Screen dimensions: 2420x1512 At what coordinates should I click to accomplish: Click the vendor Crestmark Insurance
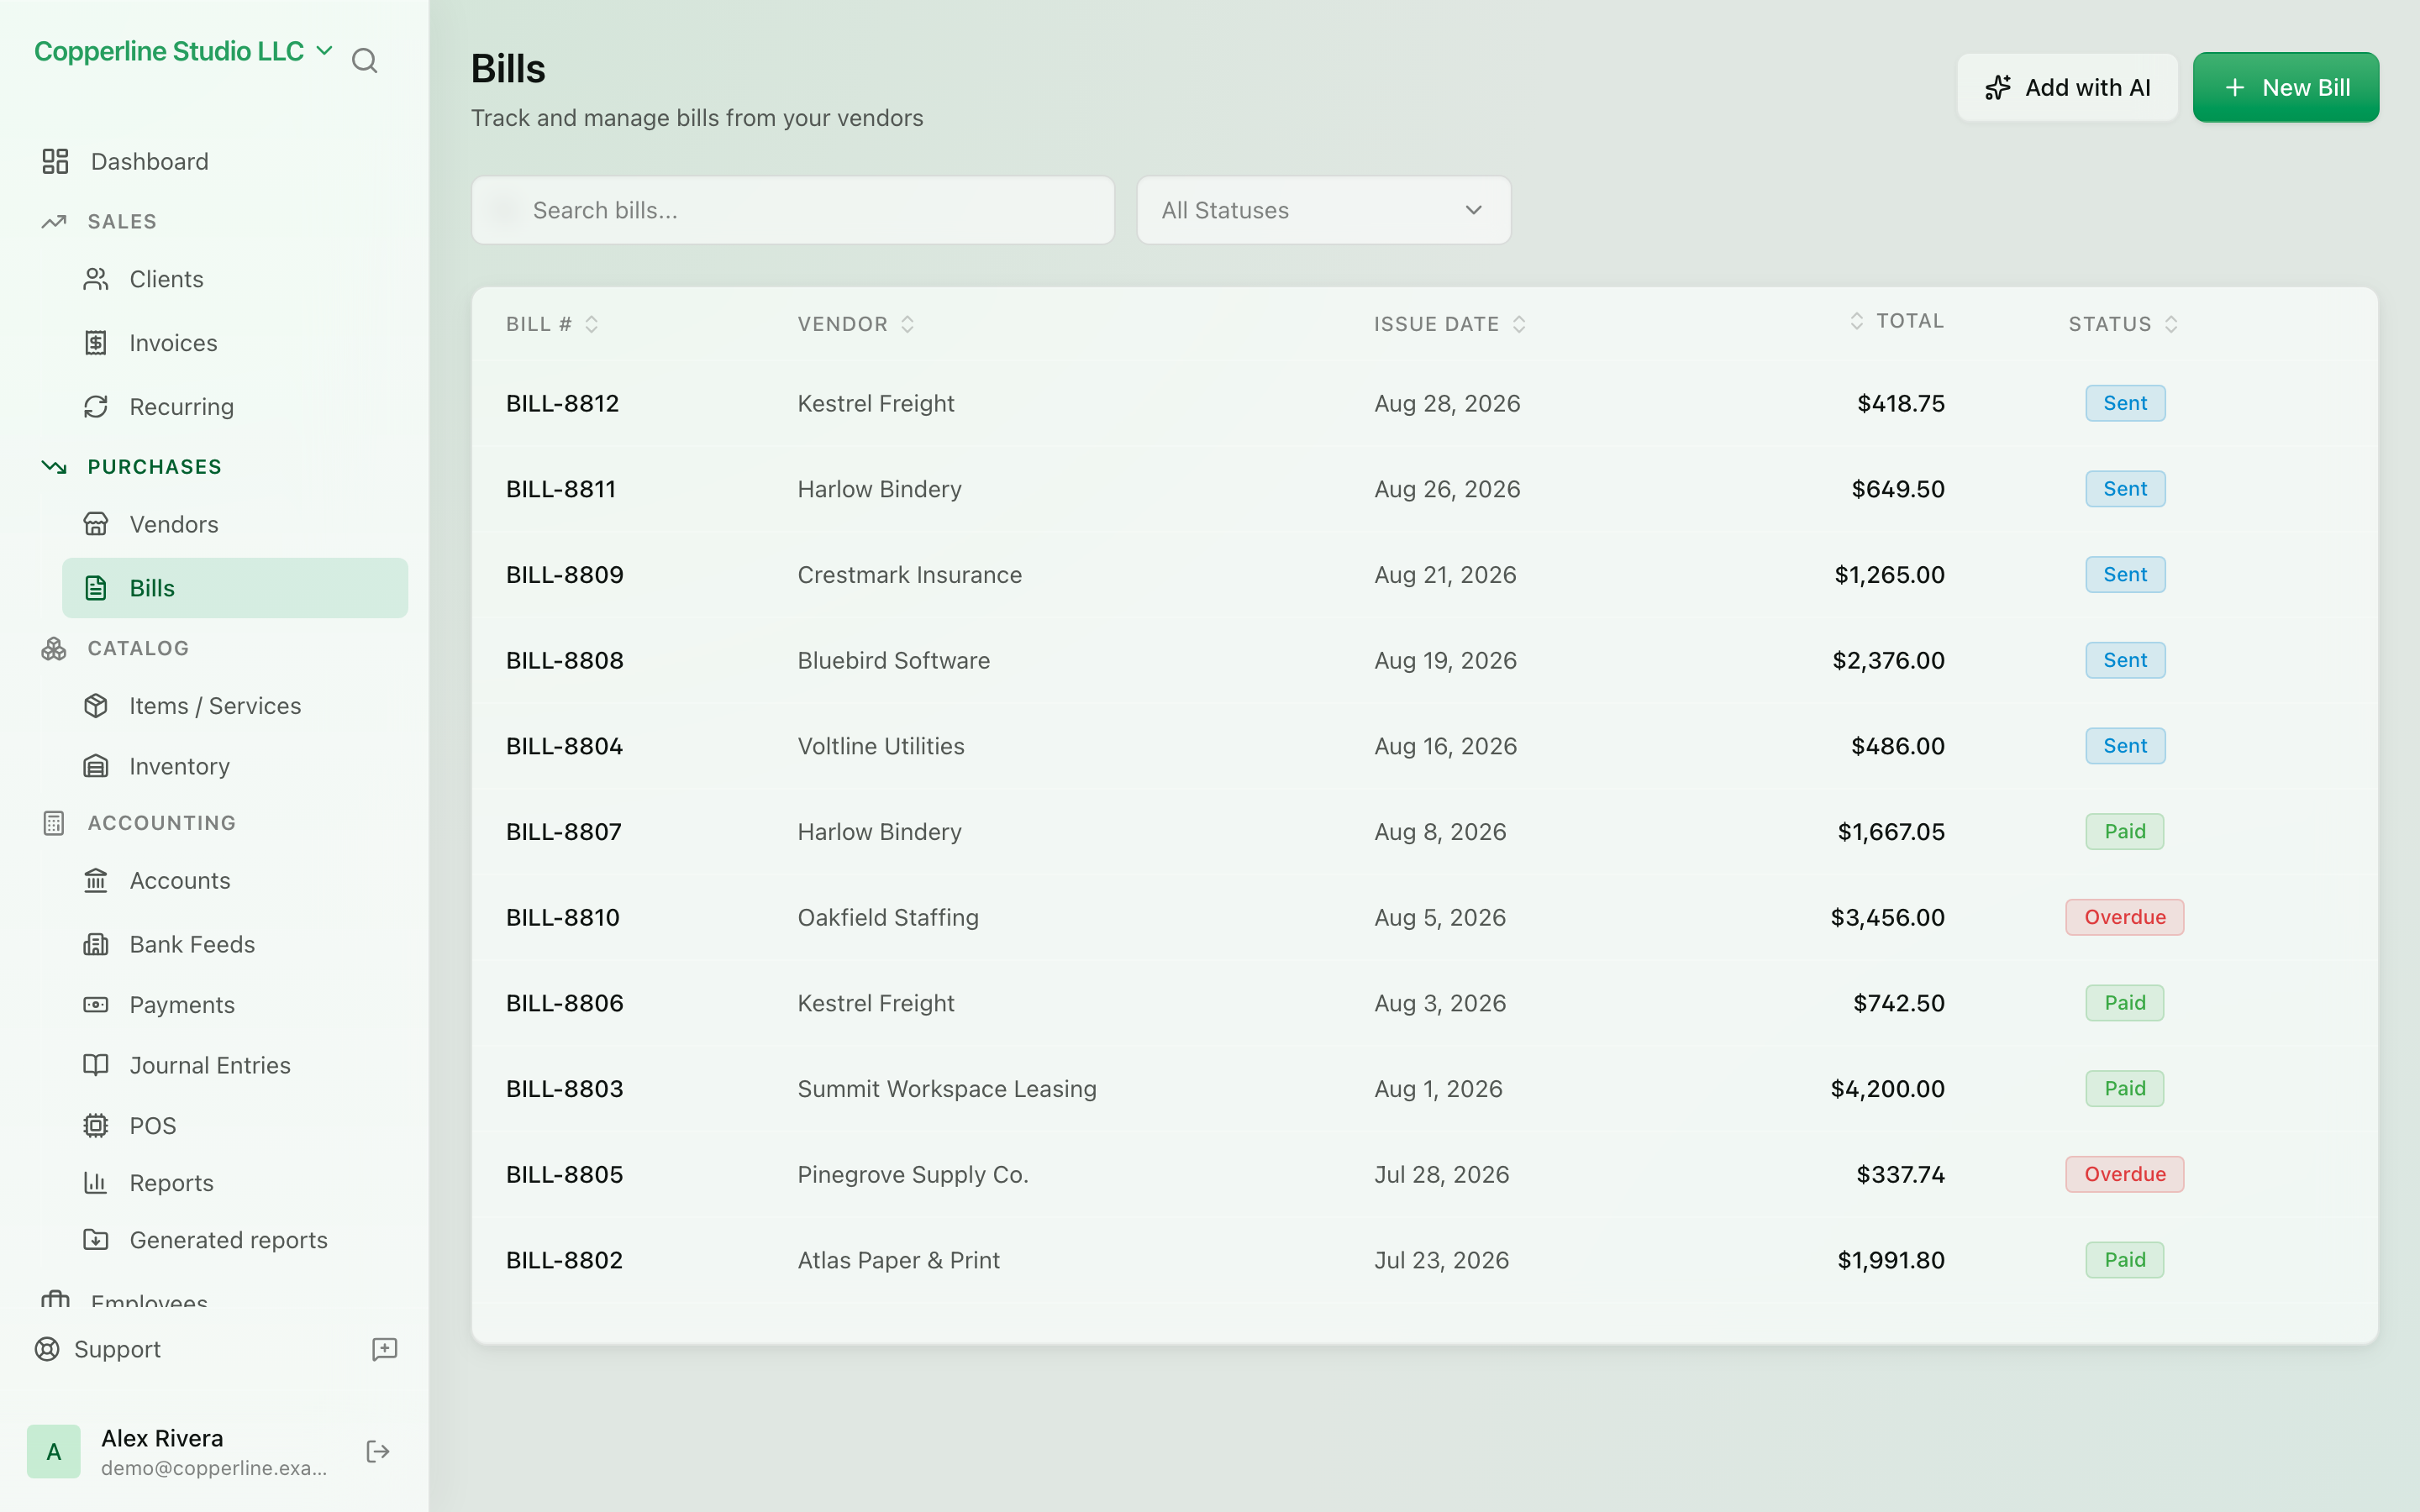tap(909, 575)
